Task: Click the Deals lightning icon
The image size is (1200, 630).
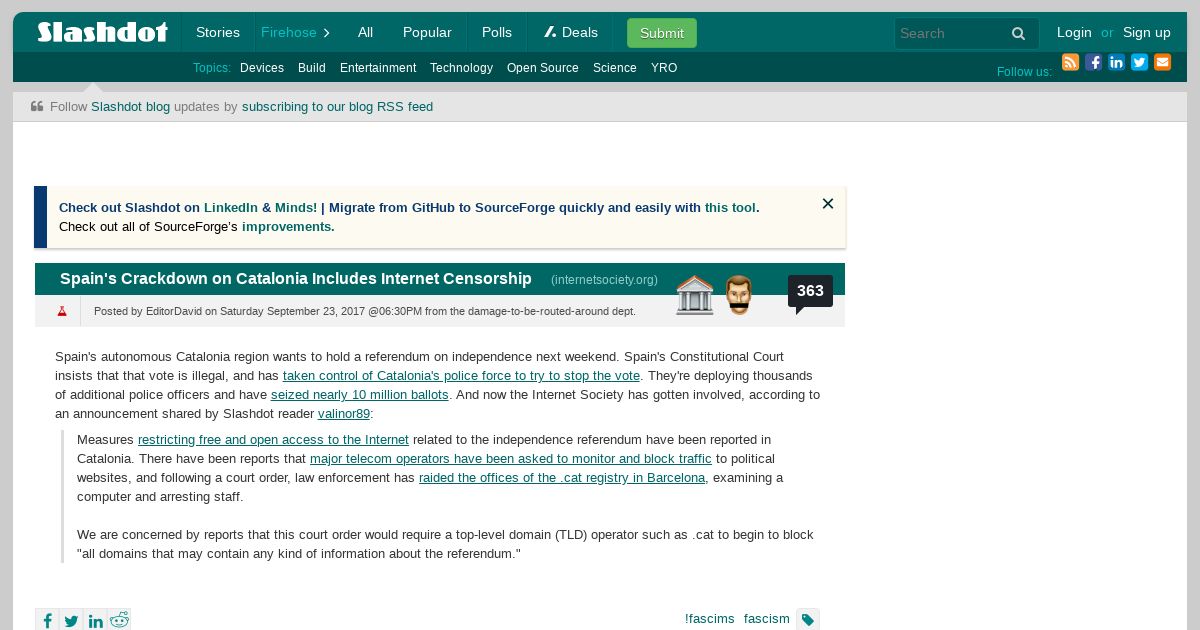Action: coord(550,32)
